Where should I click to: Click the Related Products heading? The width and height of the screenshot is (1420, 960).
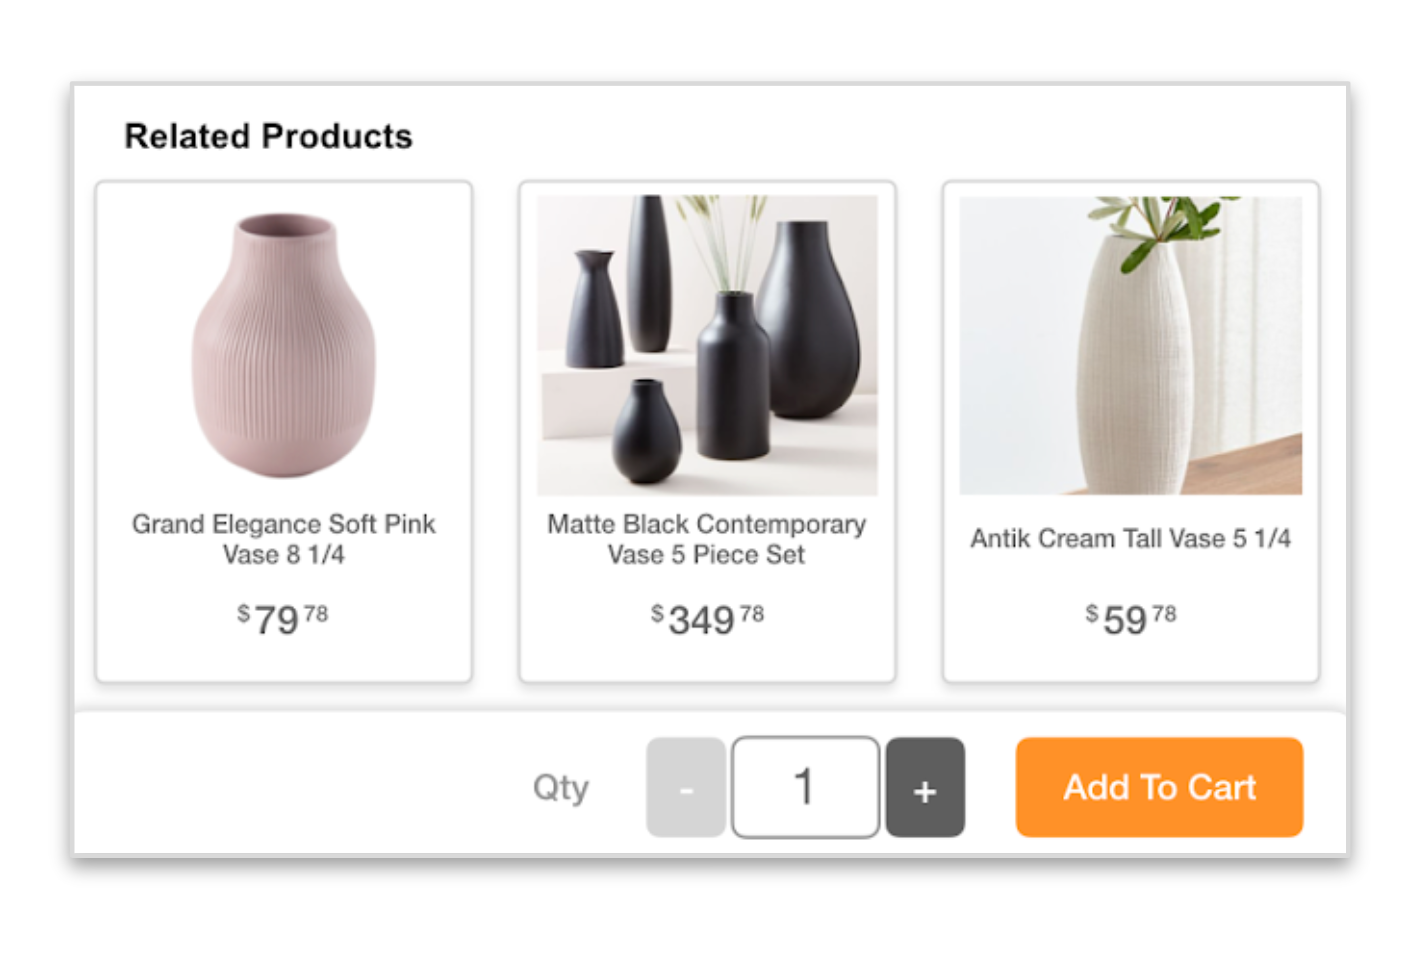pos(268,136)
